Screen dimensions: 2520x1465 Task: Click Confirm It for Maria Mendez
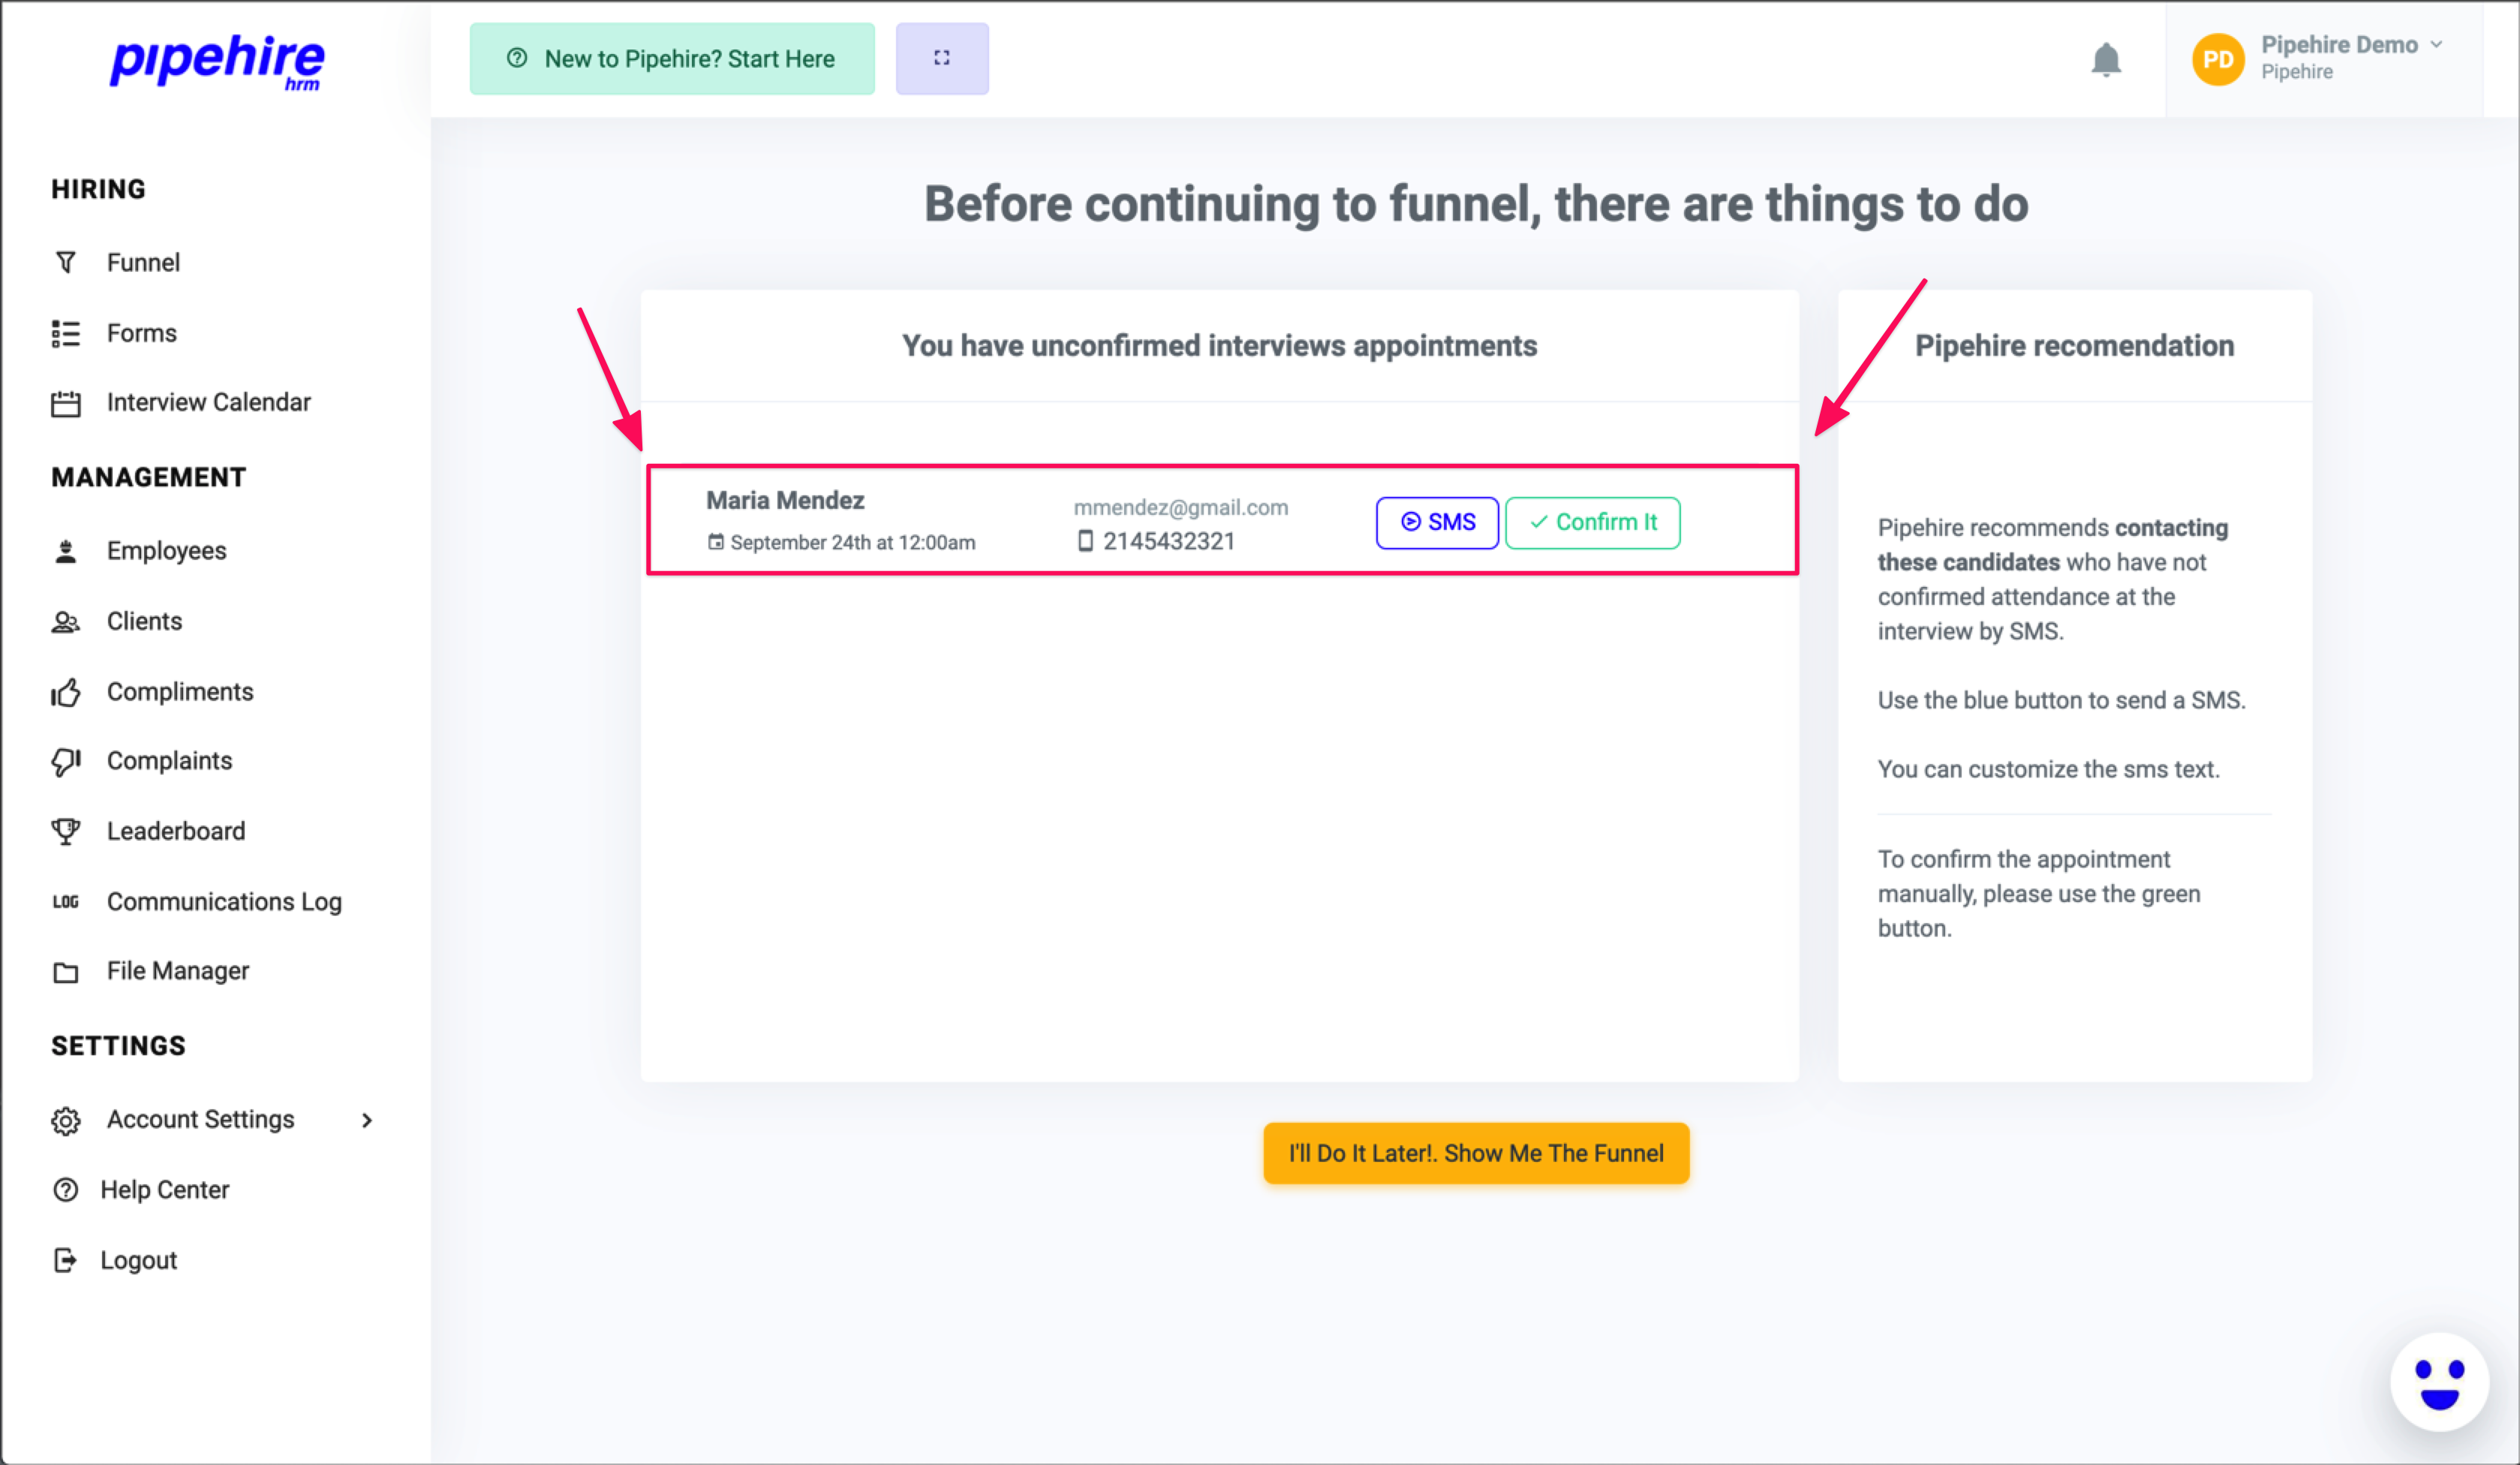click(1593, 522)
